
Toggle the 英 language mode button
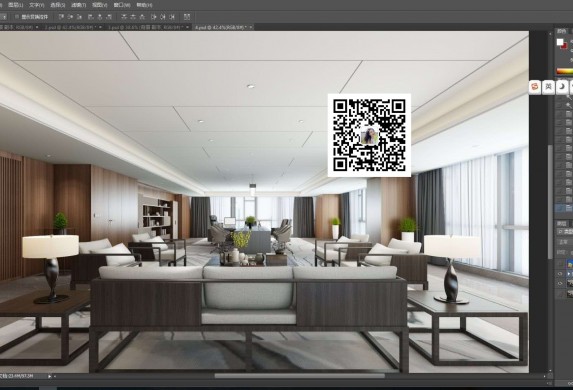coord(548,87)
